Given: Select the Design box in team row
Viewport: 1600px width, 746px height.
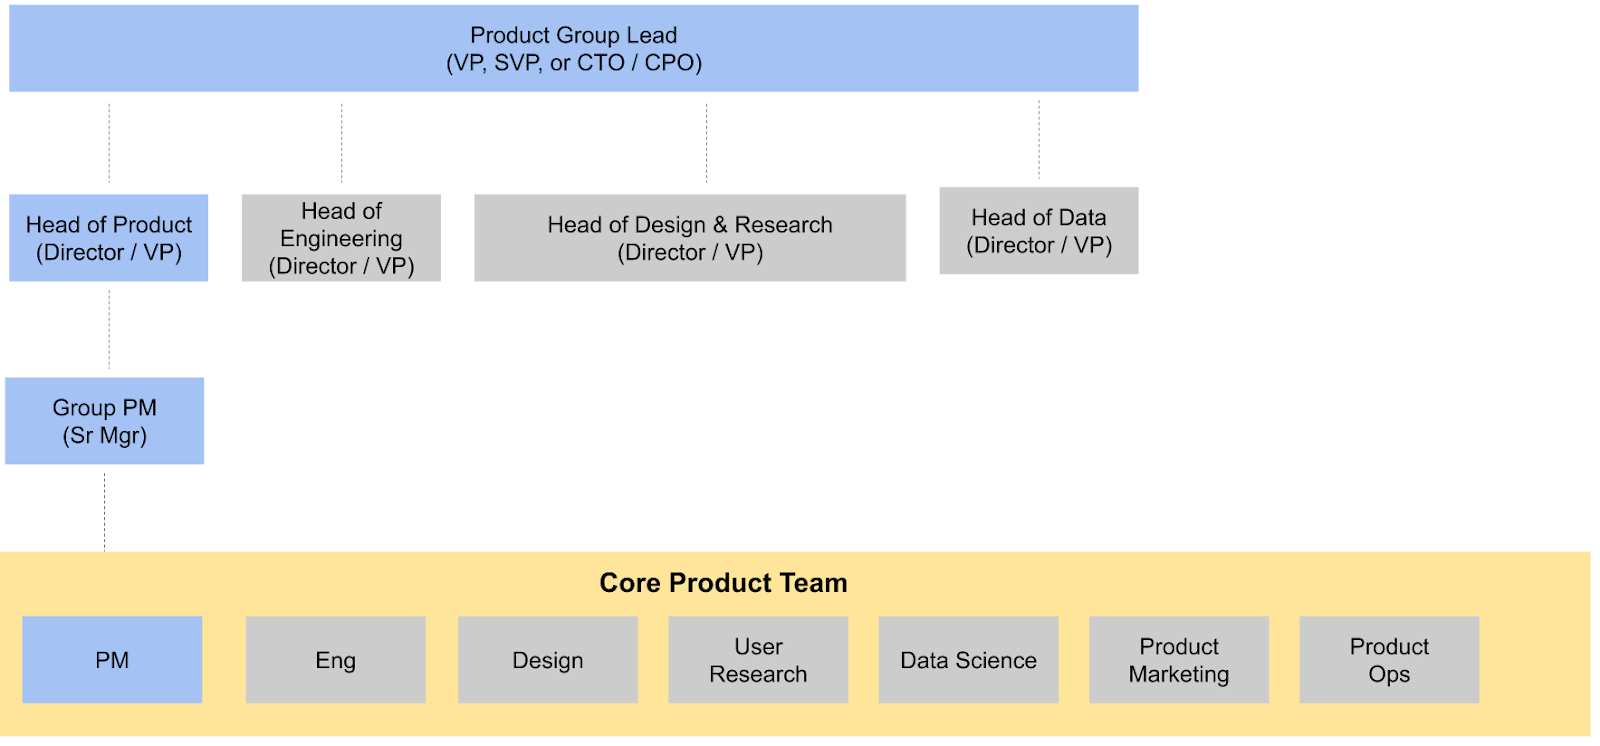Looking at the screenshot, I should (548, 660).
